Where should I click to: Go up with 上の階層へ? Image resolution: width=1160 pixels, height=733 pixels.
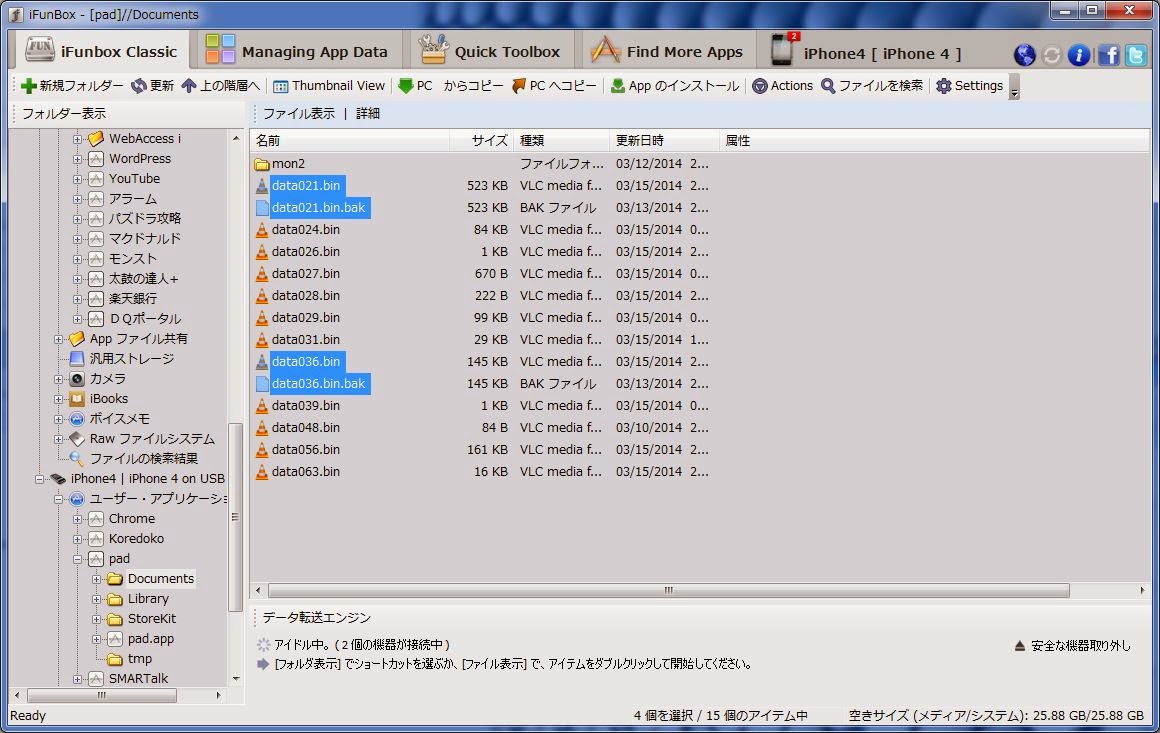coord(220,86)
